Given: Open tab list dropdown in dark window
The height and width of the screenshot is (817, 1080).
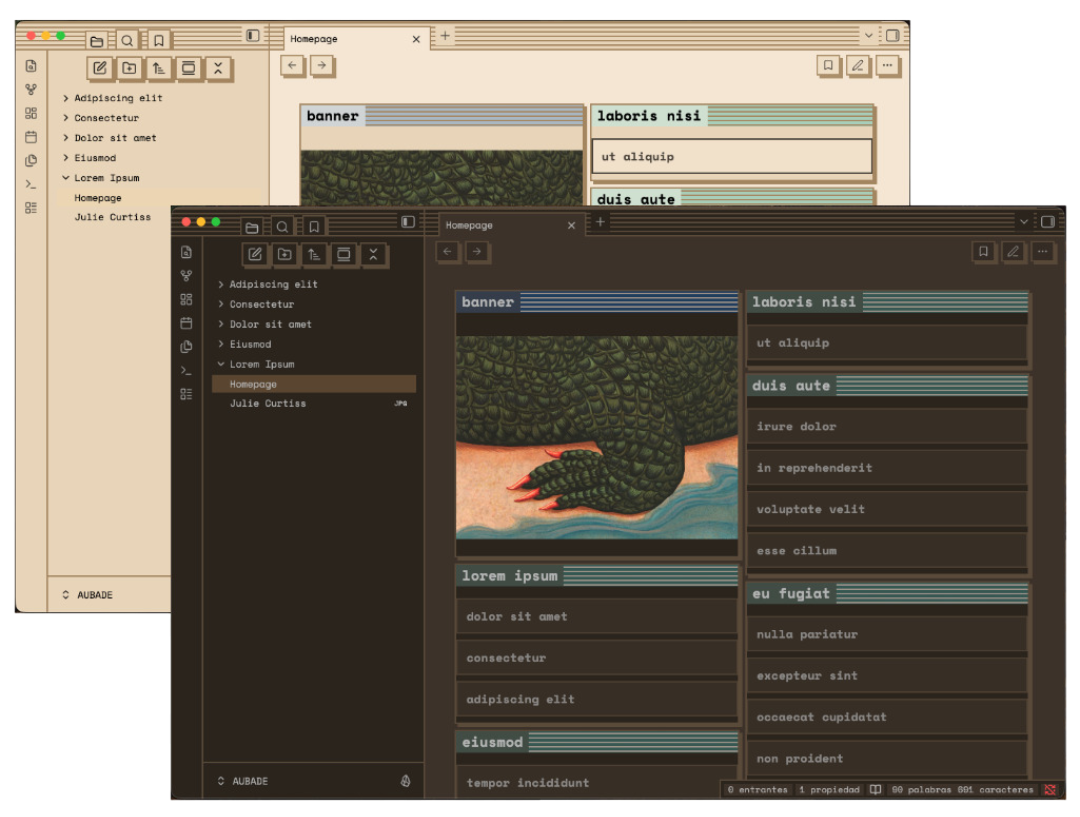Looking at the screenshot, I should (x=1024, y=222).
